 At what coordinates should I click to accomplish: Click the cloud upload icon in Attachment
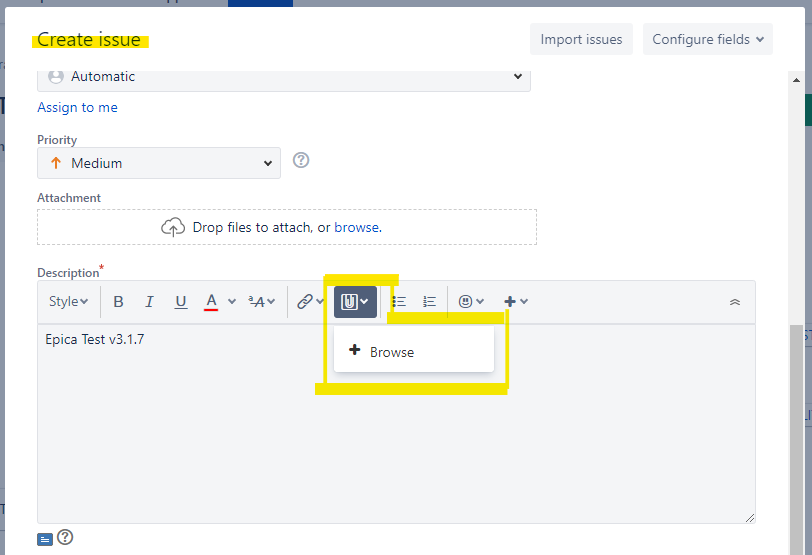click(x=173, y=227)
